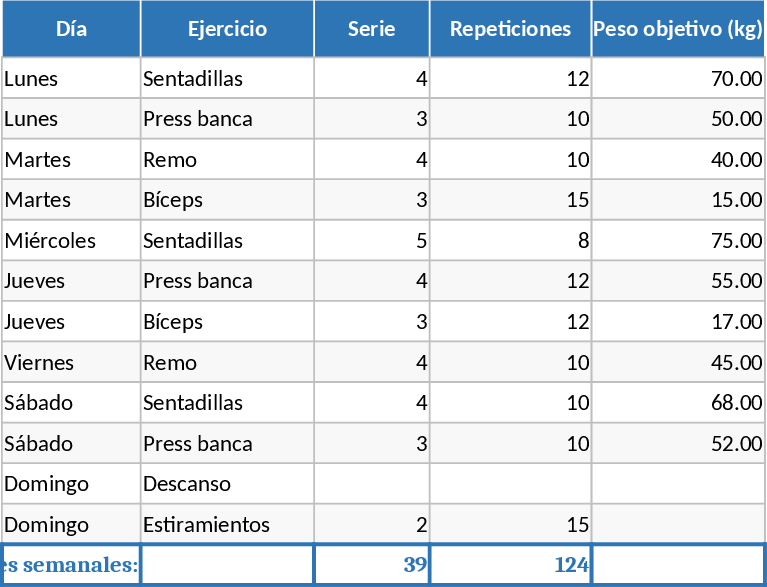Screen dimensions: 767x587
Task: Click the Viernes day cell
Action: (x=71, y=363)
